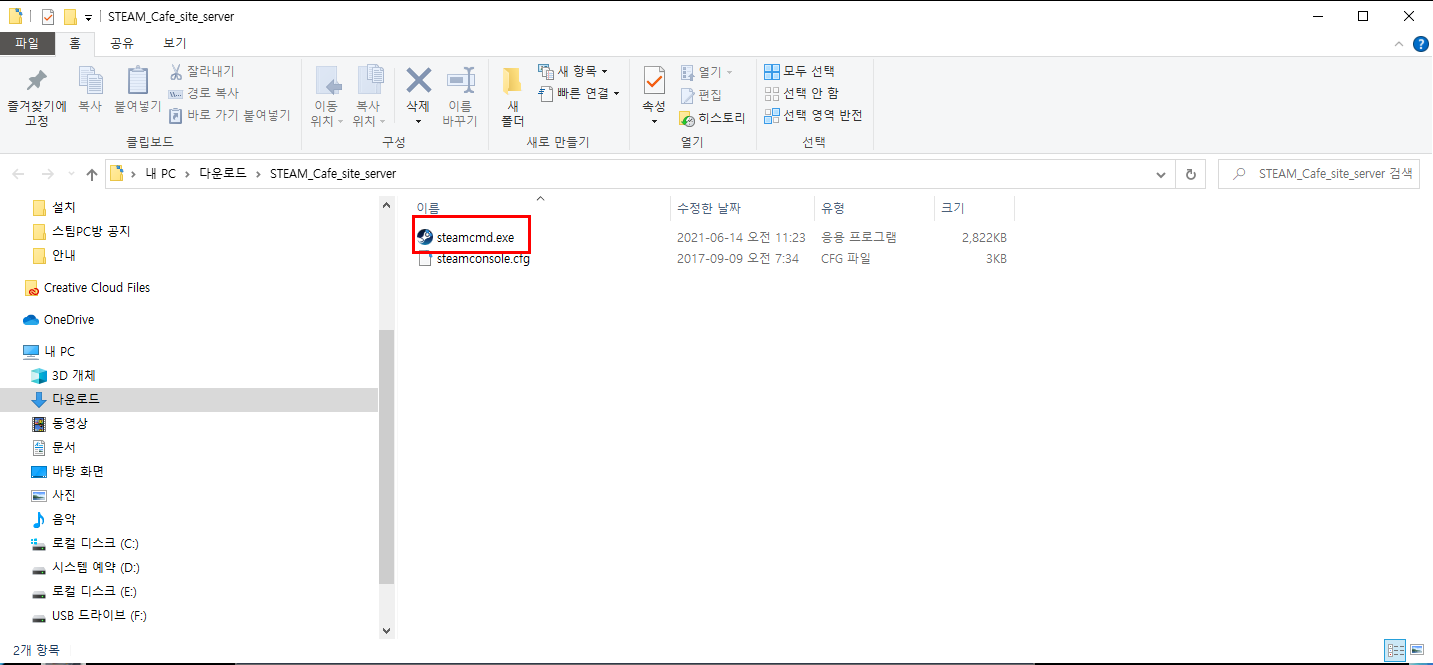This screenshot has width=1433, height=665.
Task: Open the blue help question icon
Action: (1420, 44)
